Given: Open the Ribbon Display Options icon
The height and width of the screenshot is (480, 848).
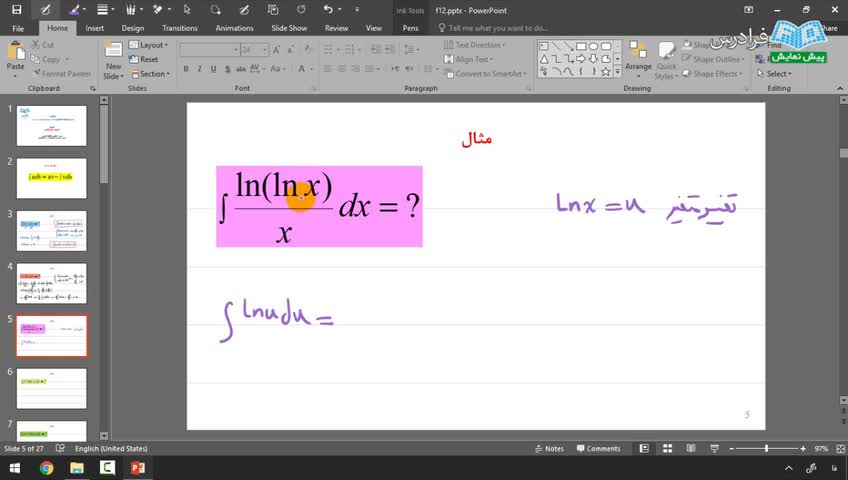Looking at the screenshot, I should coord(748,10).
